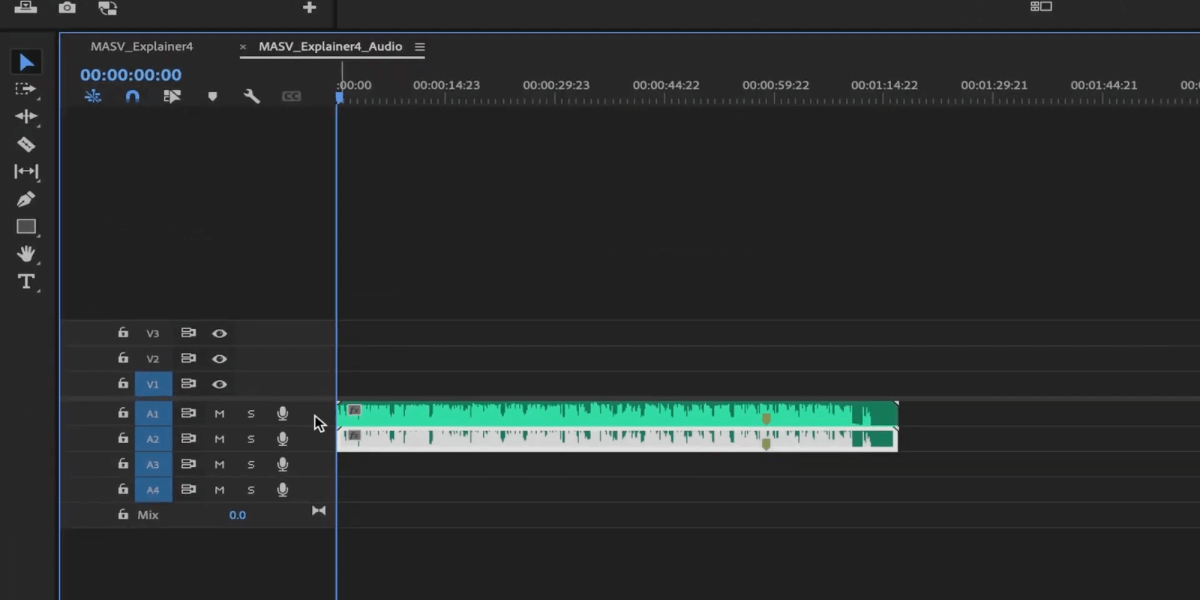Select the Track Select Forward tool
Viewport: 1200px width, 600px height.
pos(26,89)
